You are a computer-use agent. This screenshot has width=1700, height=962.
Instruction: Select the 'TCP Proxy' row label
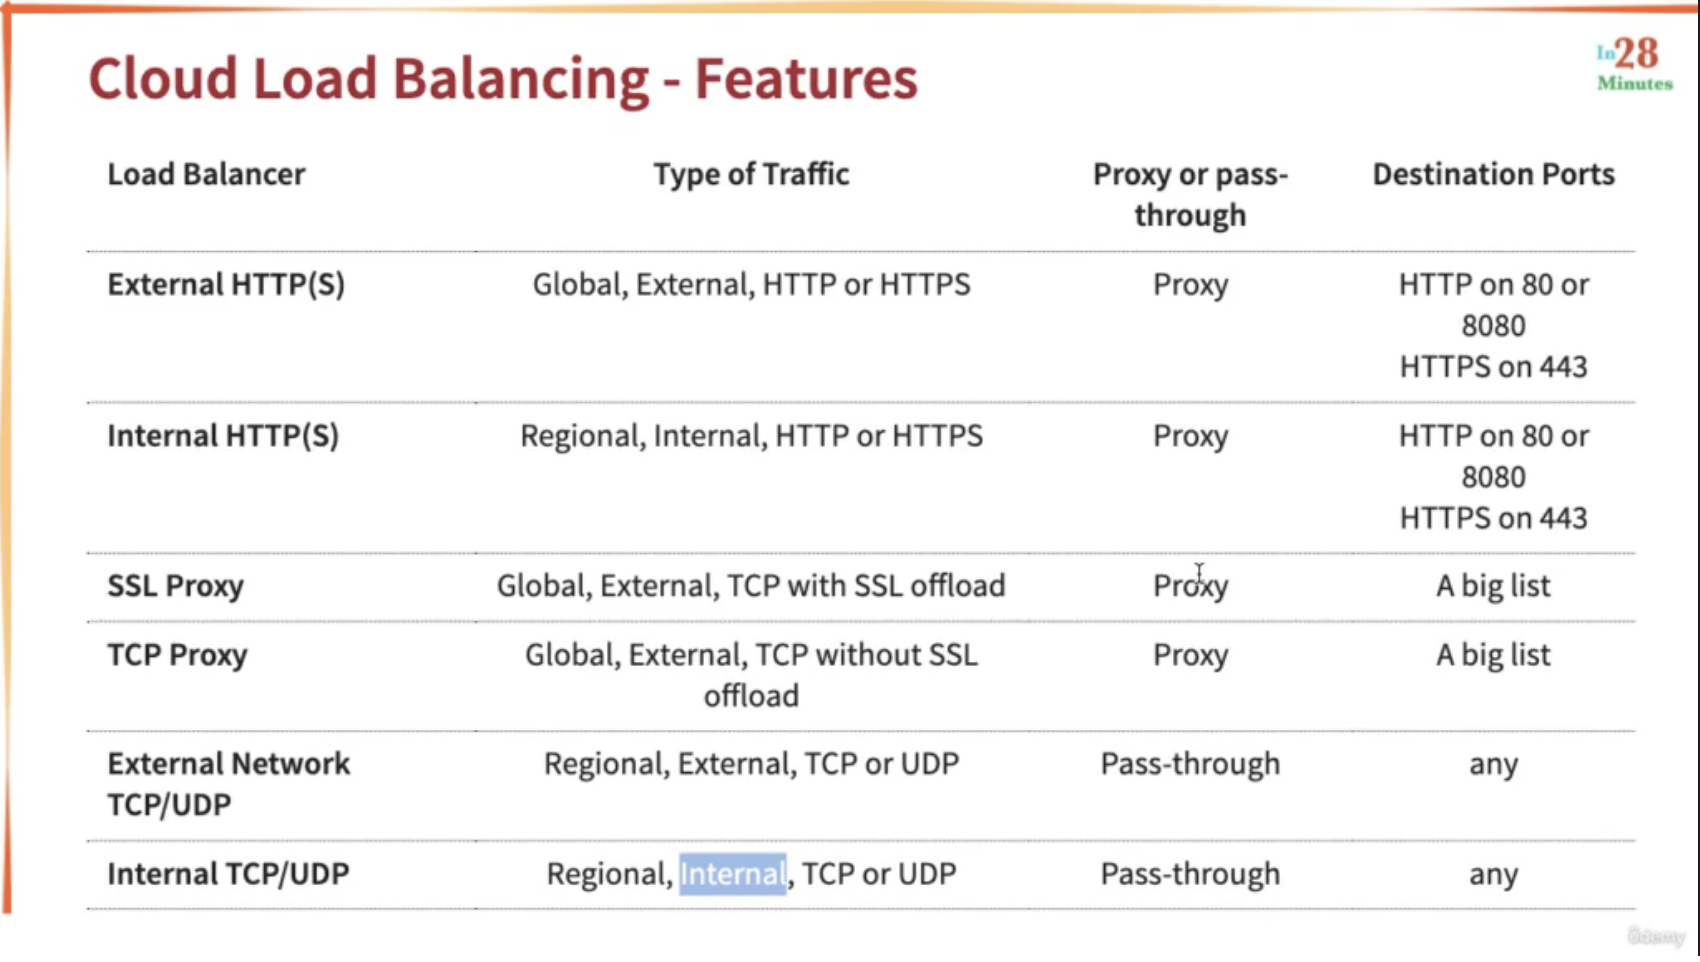177,655
